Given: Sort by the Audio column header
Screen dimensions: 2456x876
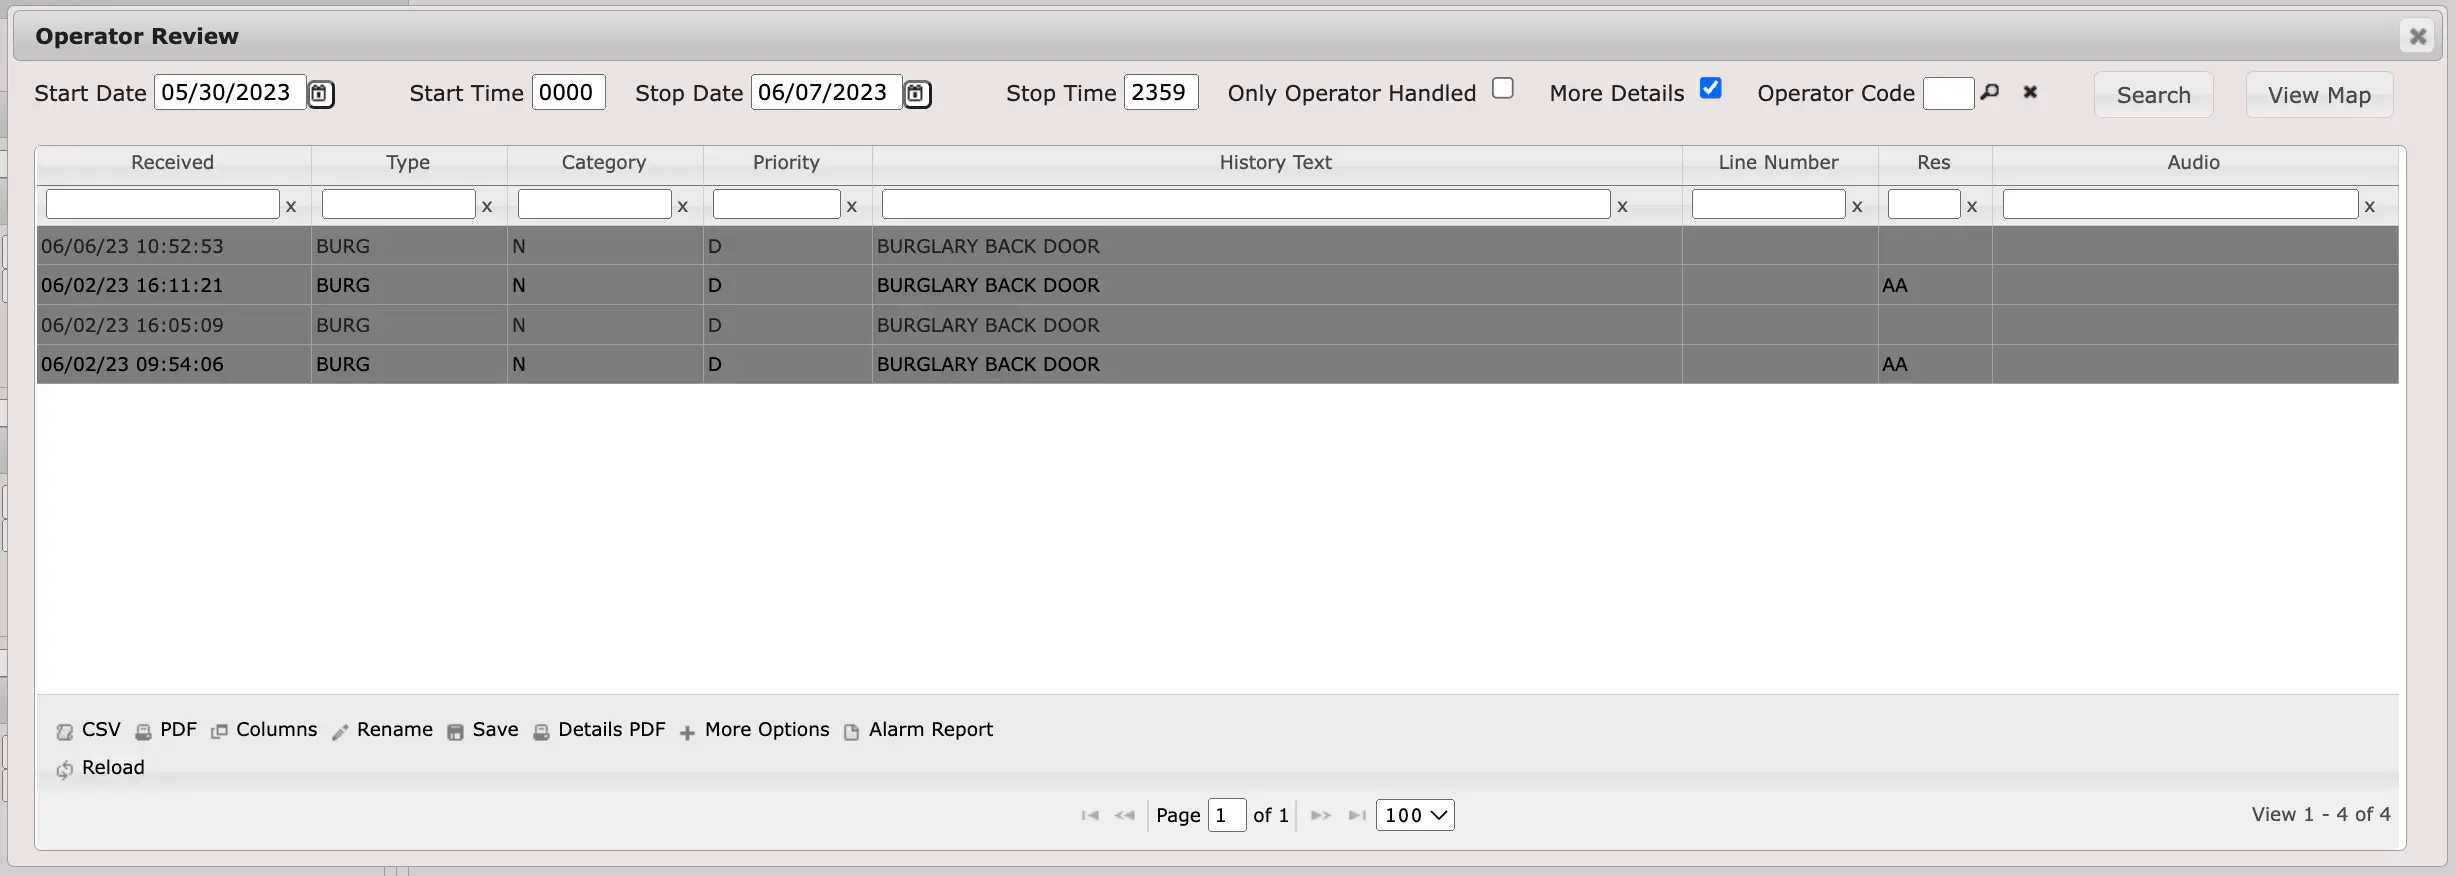Looking at the screenshot, I should (x=2194, y=163).
